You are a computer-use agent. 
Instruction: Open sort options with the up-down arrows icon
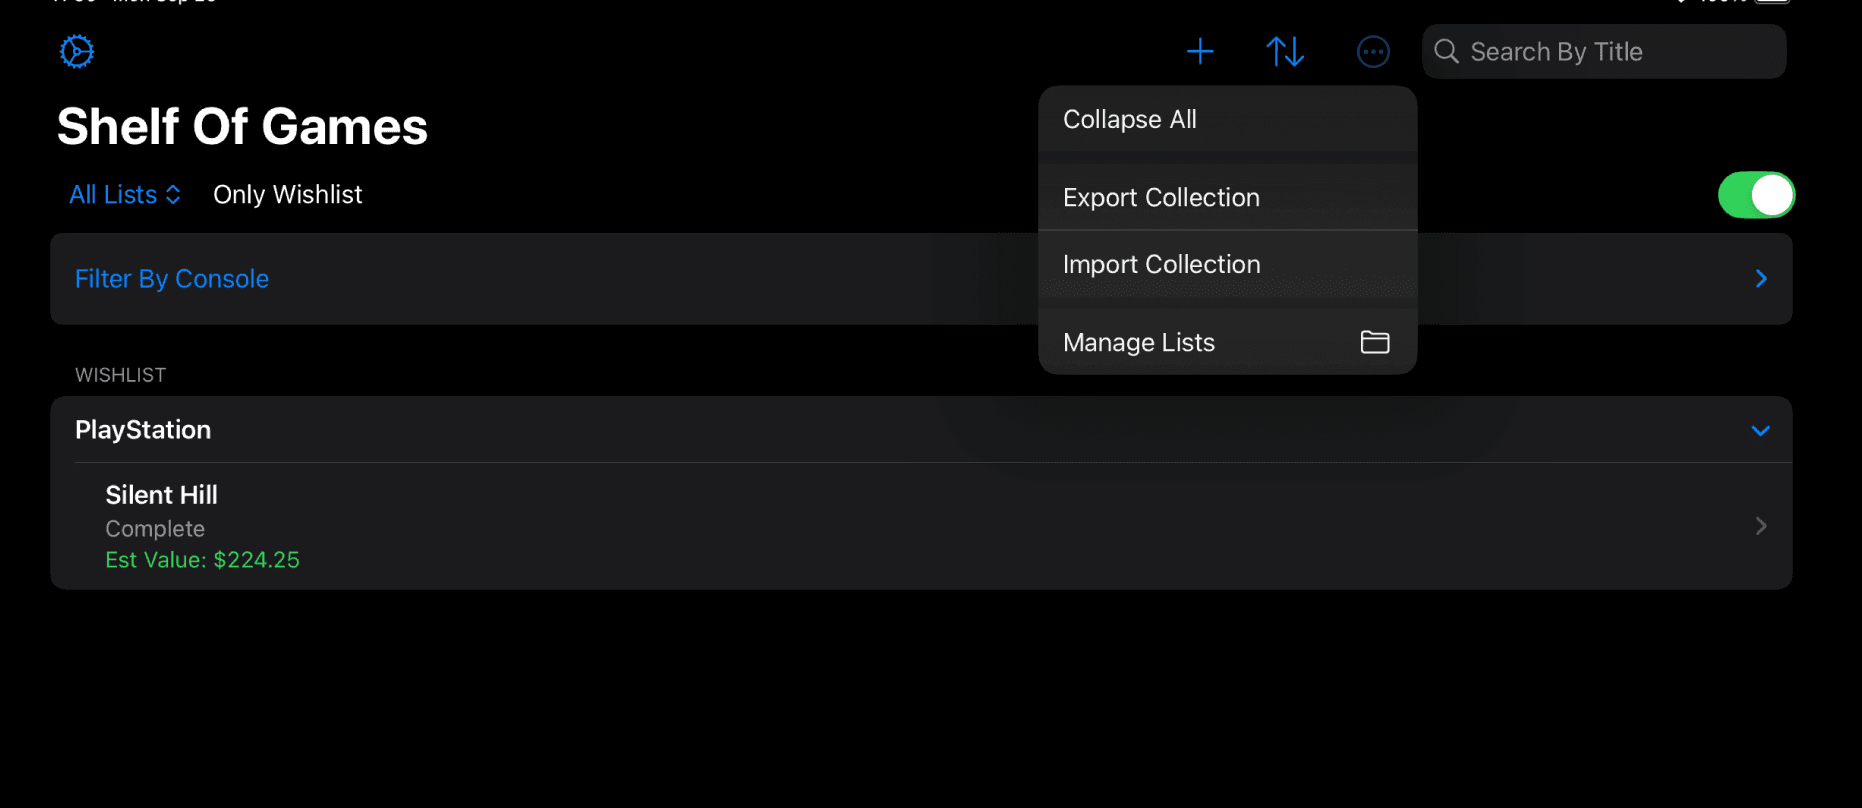(1285, 51)
